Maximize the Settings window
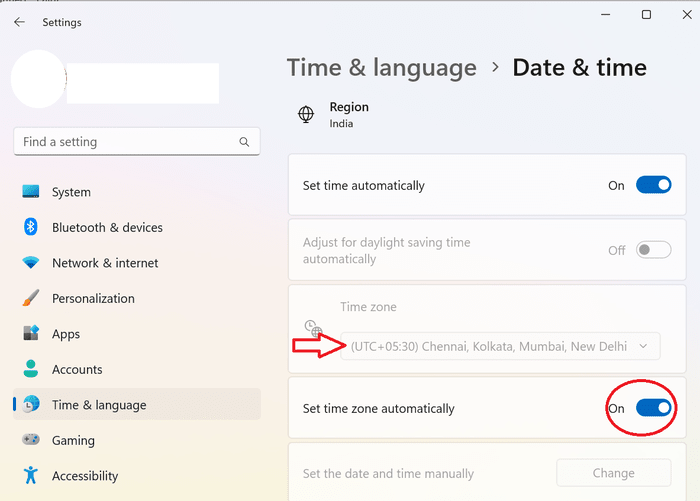The image size is (700, 501). tap(646, 15)
